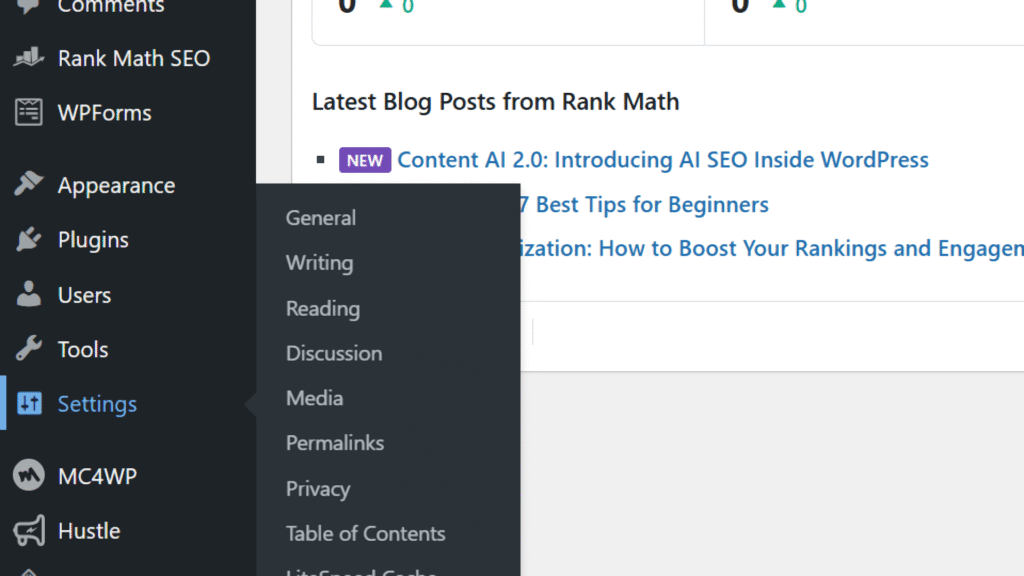
Task: Open the Content AI 2.0 blog post
Action: point(662,160)
